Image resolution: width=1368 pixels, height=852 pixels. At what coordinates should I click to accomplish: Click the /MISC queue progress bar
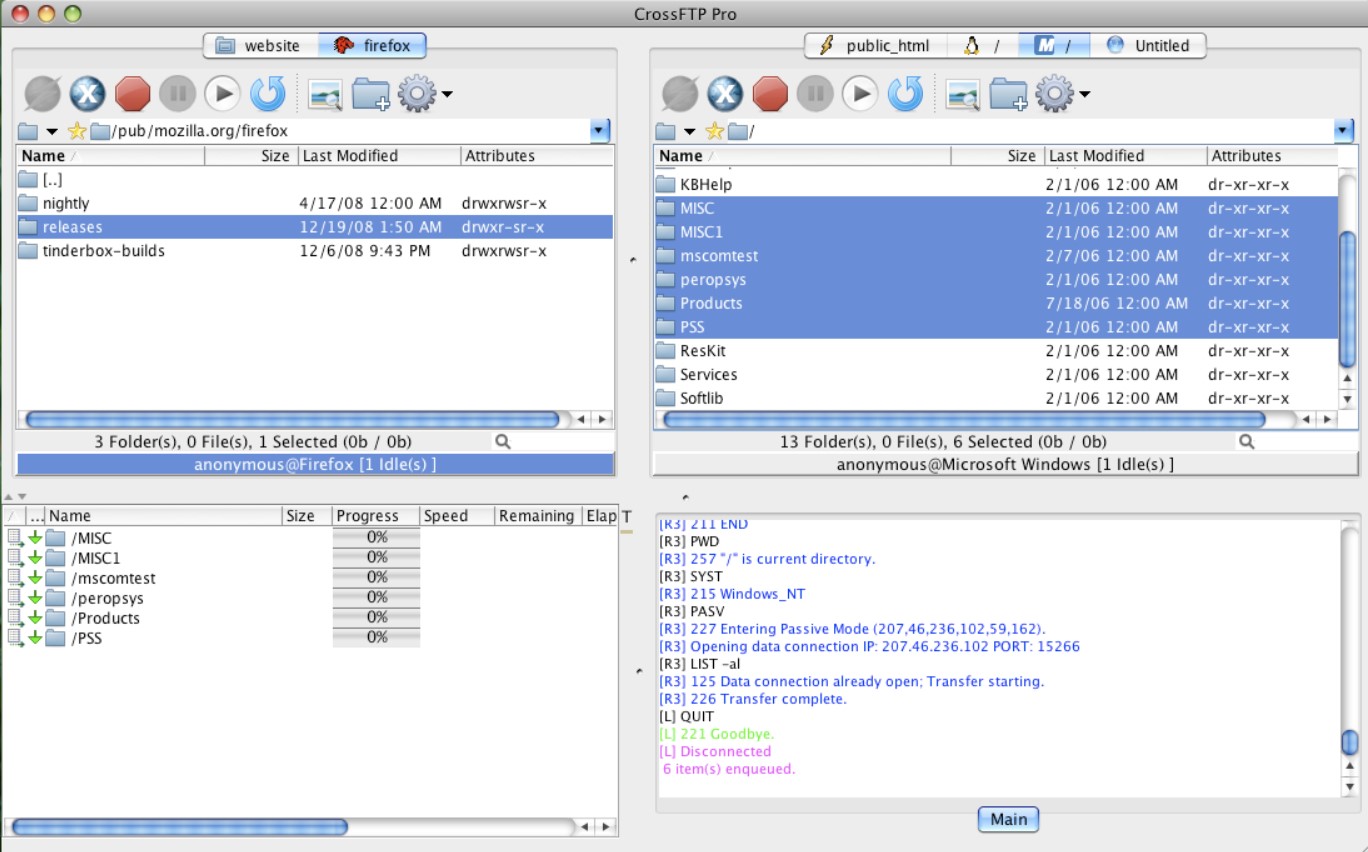point(375,538)
